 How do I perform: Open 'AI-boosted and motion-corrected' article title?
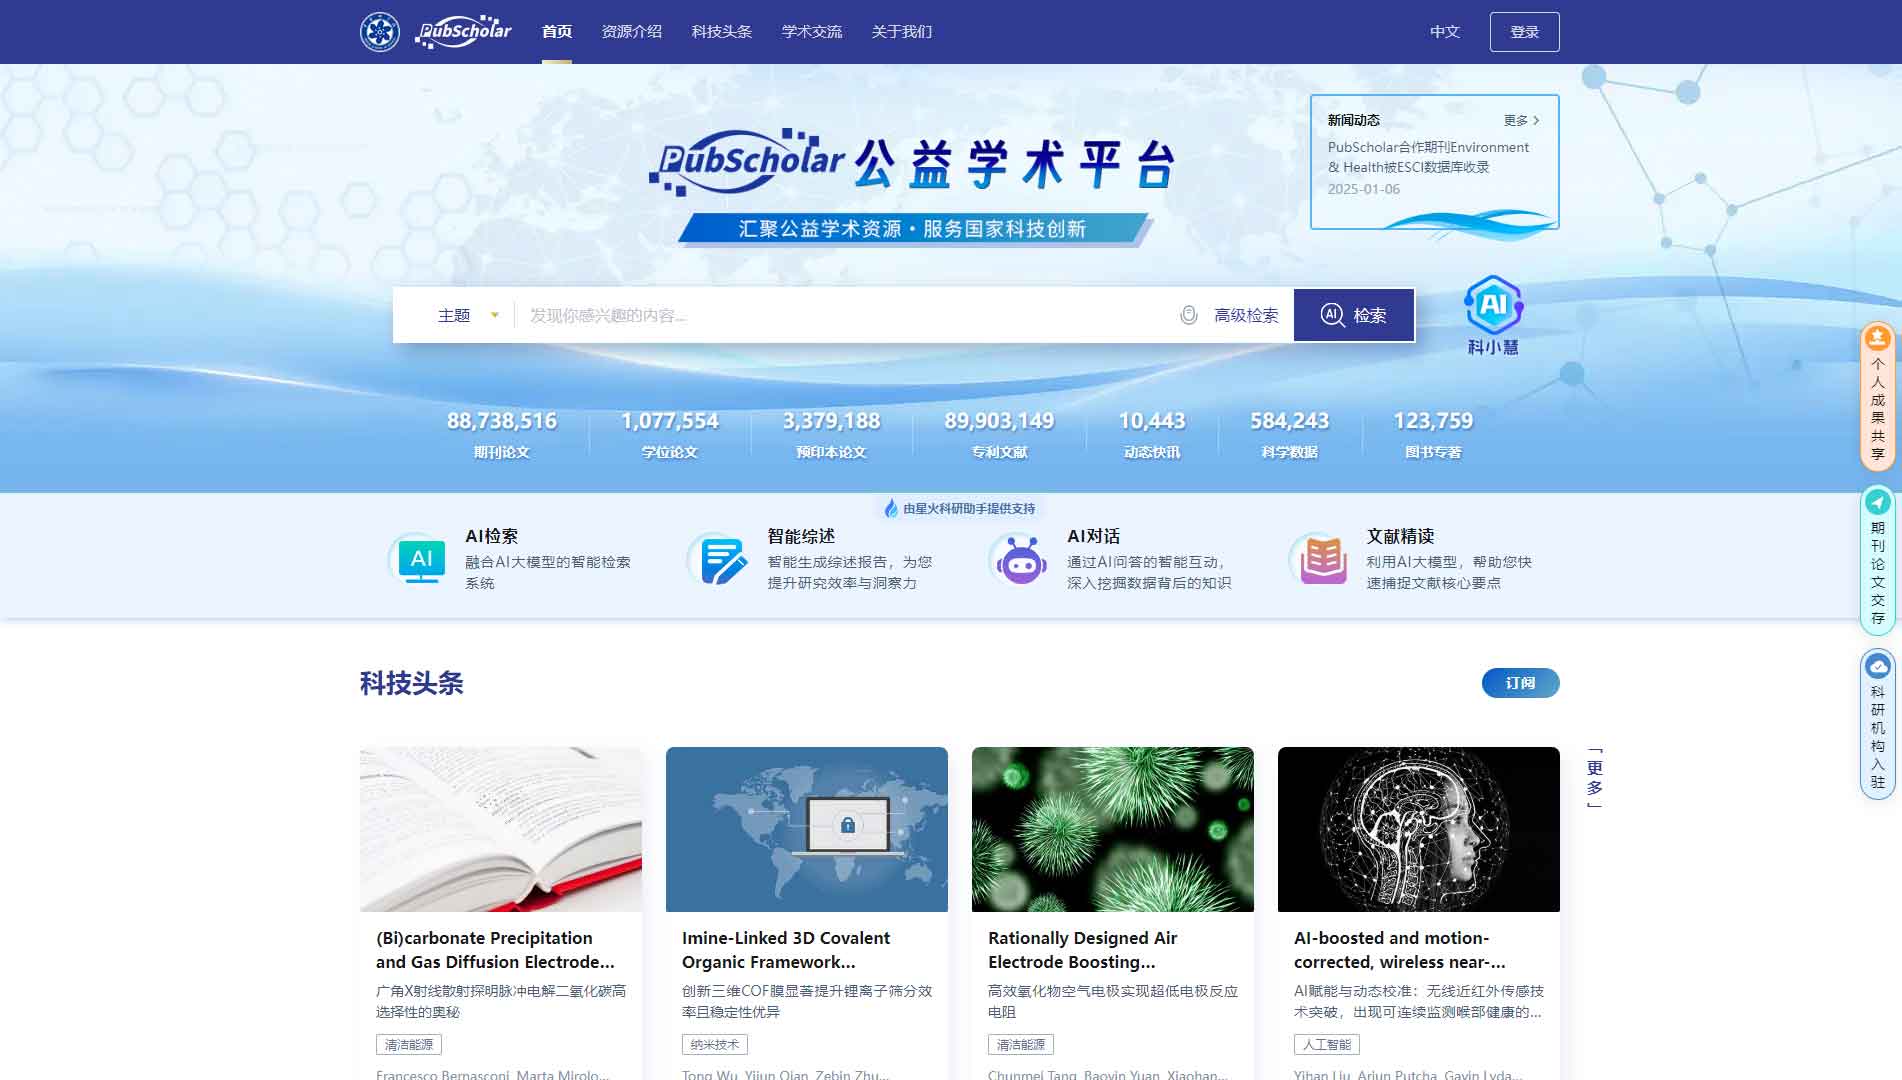1399,950
